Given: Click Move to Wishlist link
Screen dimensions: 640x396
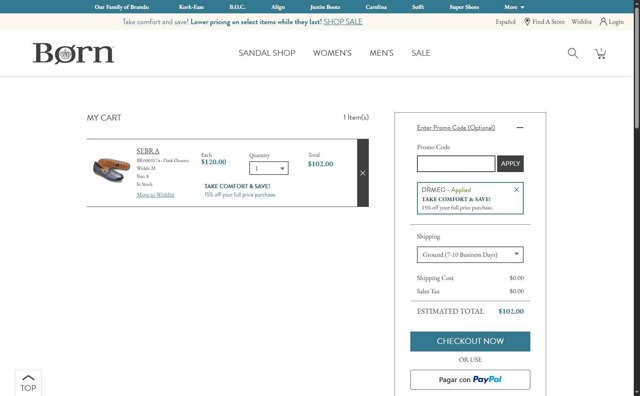Looking at the screenshot, I should tap(156, 195).
